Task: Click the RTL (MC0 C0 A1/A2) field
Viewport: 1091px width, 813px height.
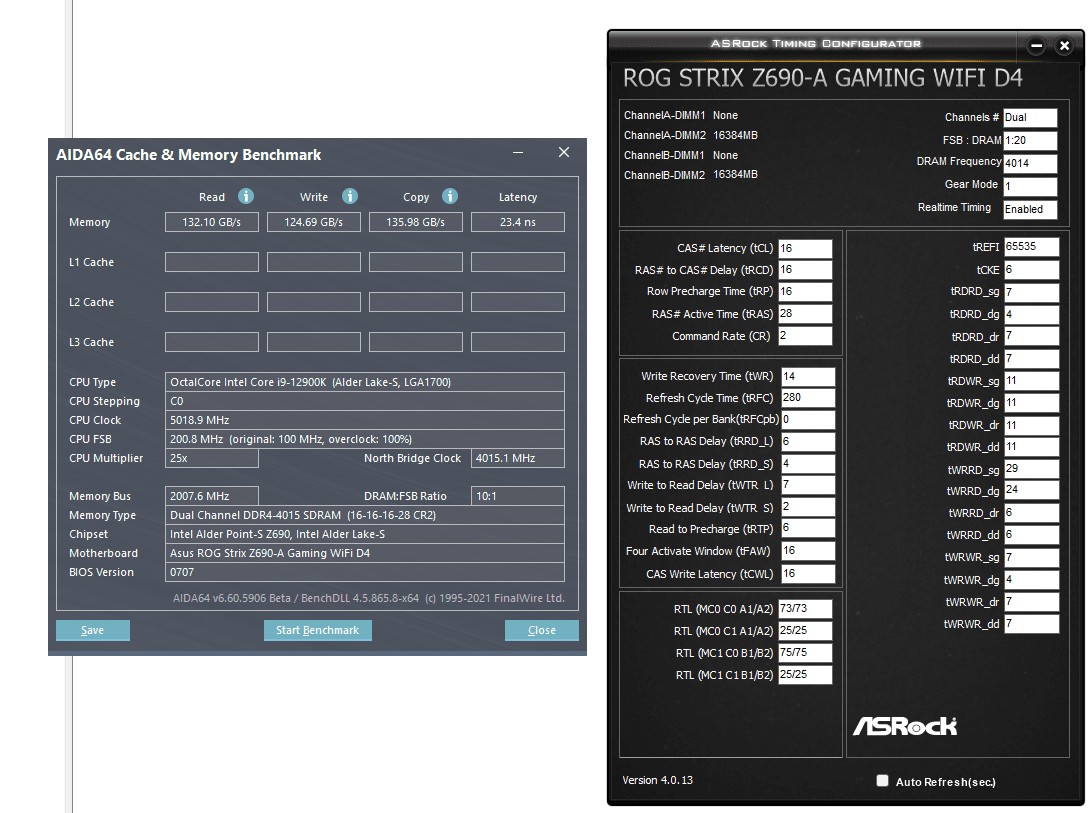Action: (x=805, y=609)
